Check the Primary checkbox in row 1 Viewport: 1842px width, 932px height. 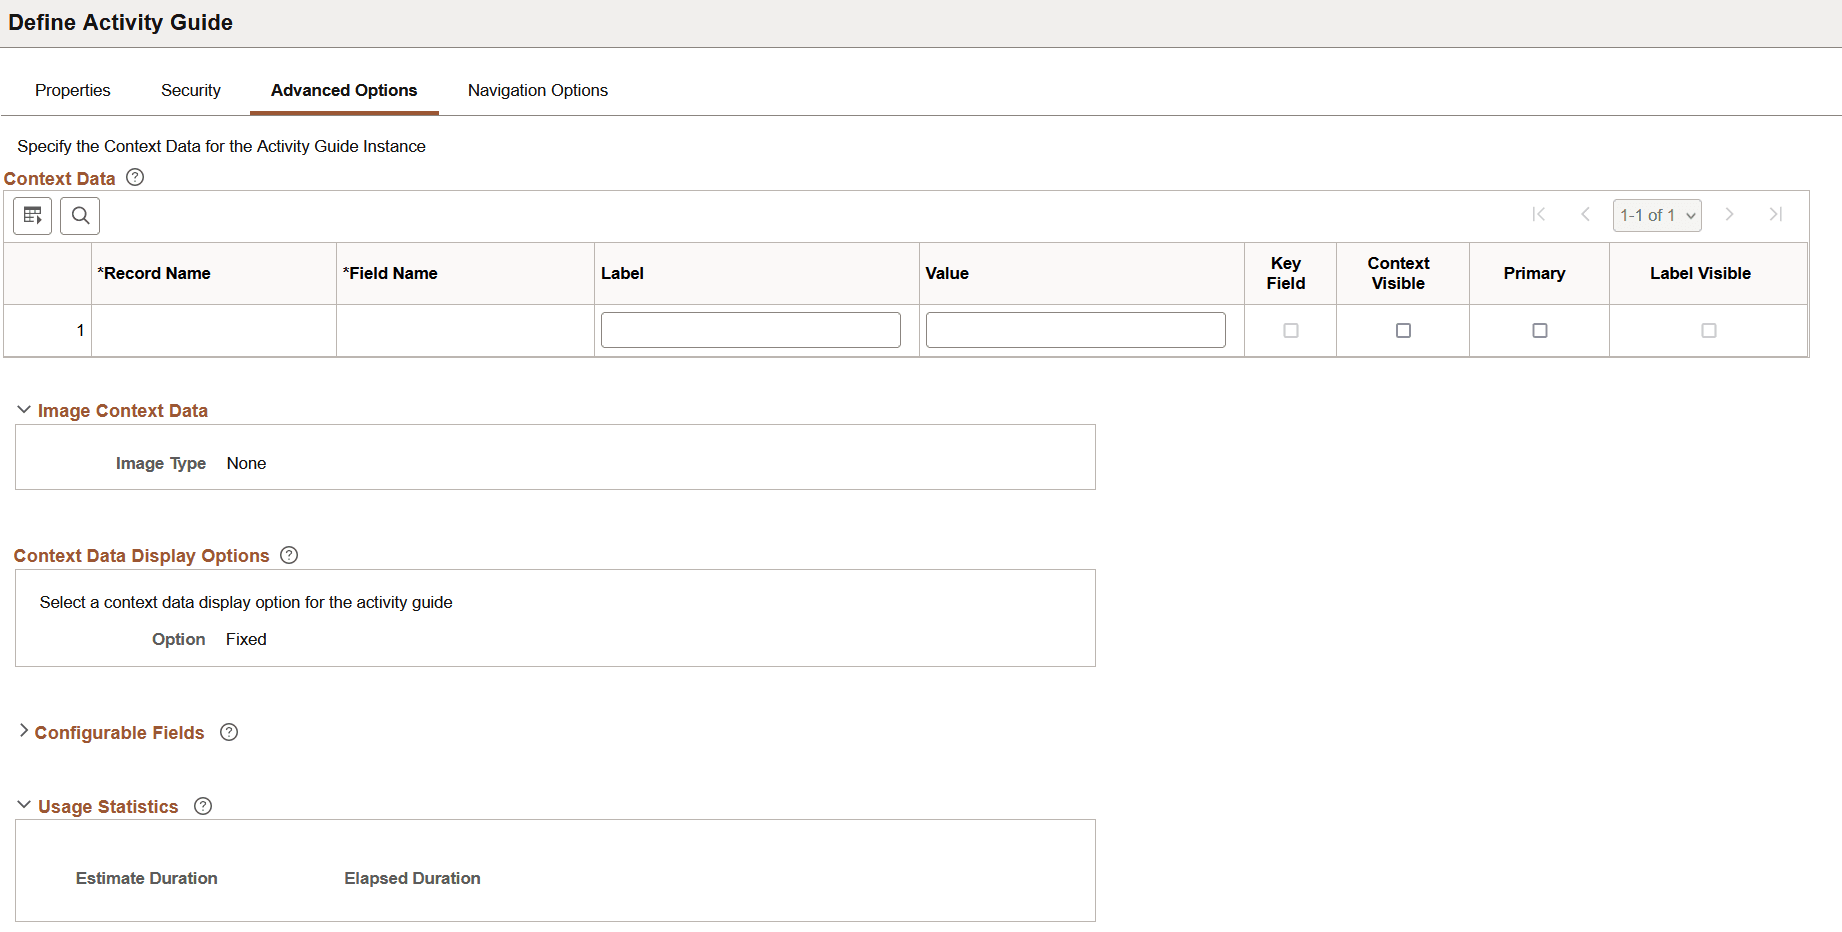click(1539, 330)
